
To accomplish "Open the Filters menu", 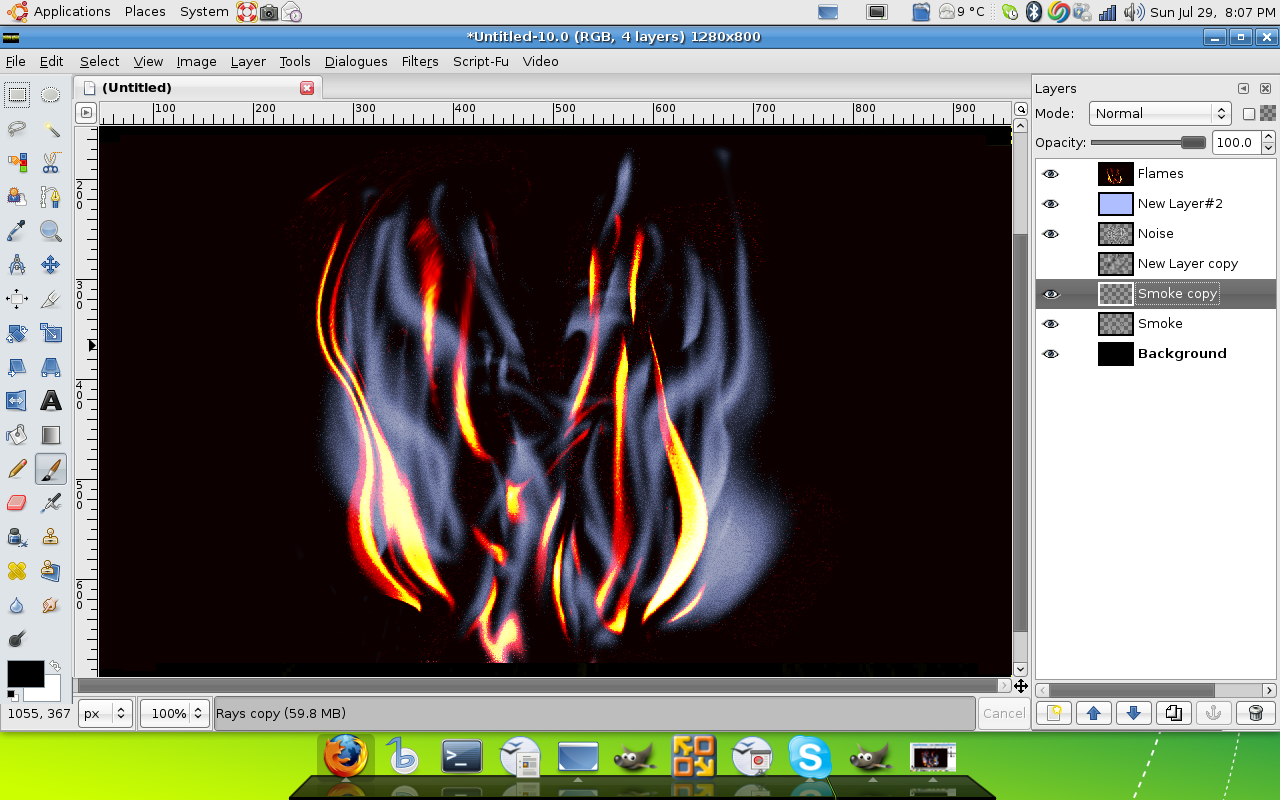I will (420, 61).
